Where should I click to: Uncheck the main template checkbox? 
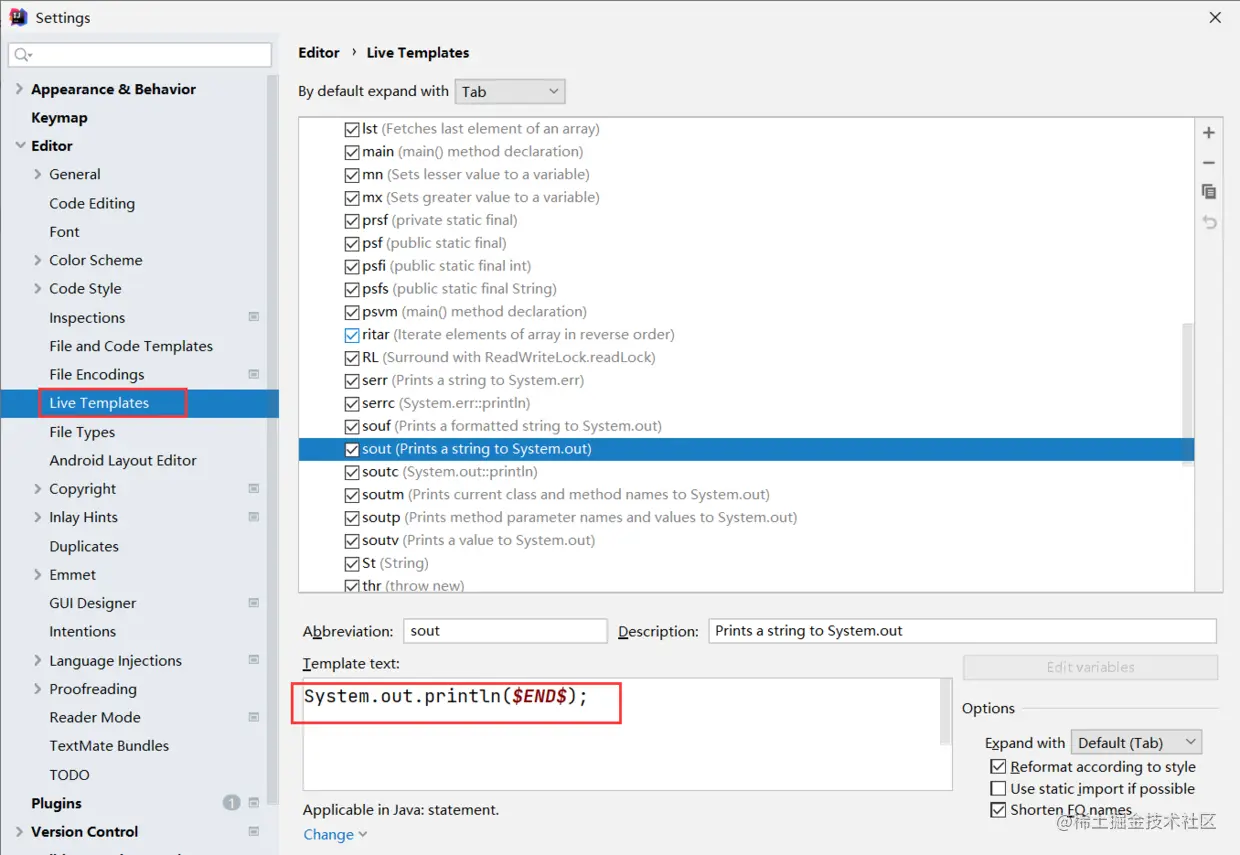[351, 152]
